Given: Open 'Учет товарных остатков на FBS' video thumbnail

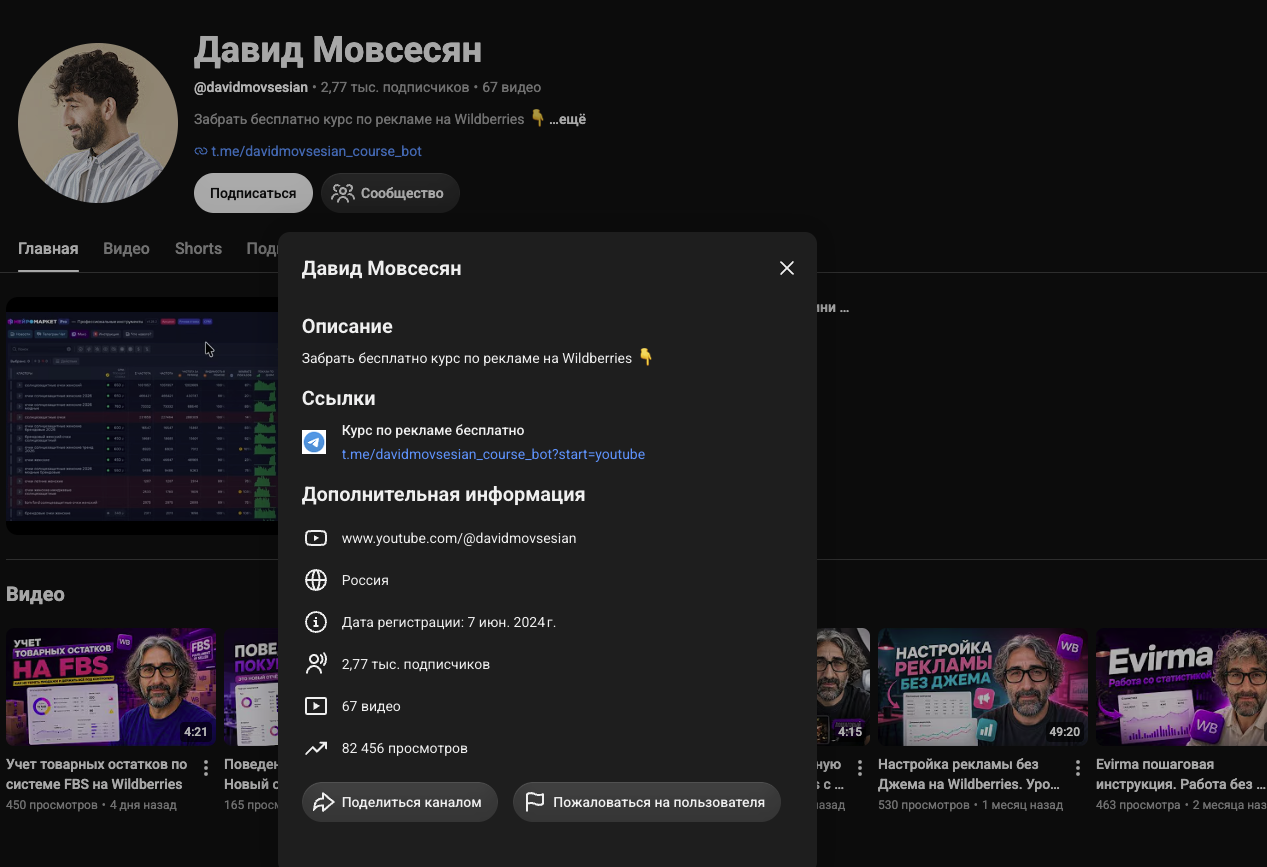Looking at the screenshot, I should (111, 687).
